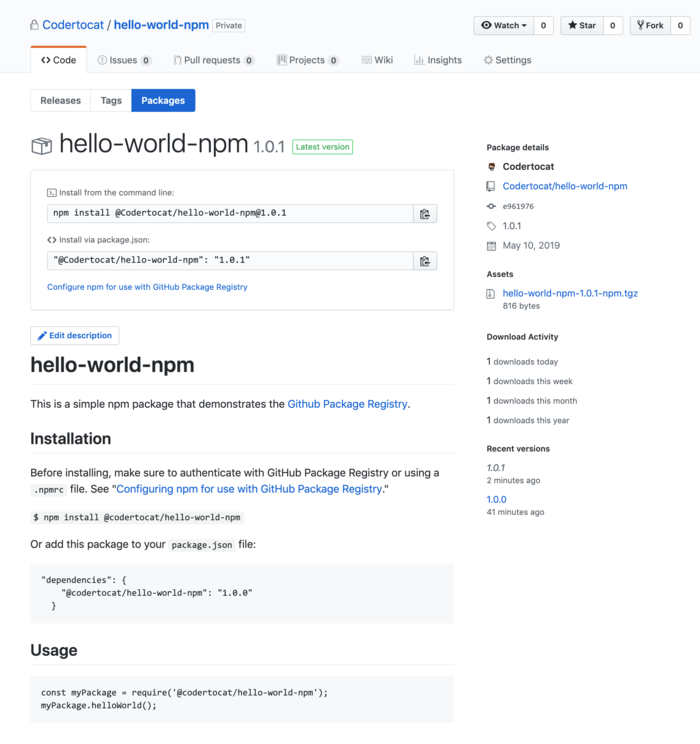Click the npm install command text field
700x744 pixels.
[230, 214]
